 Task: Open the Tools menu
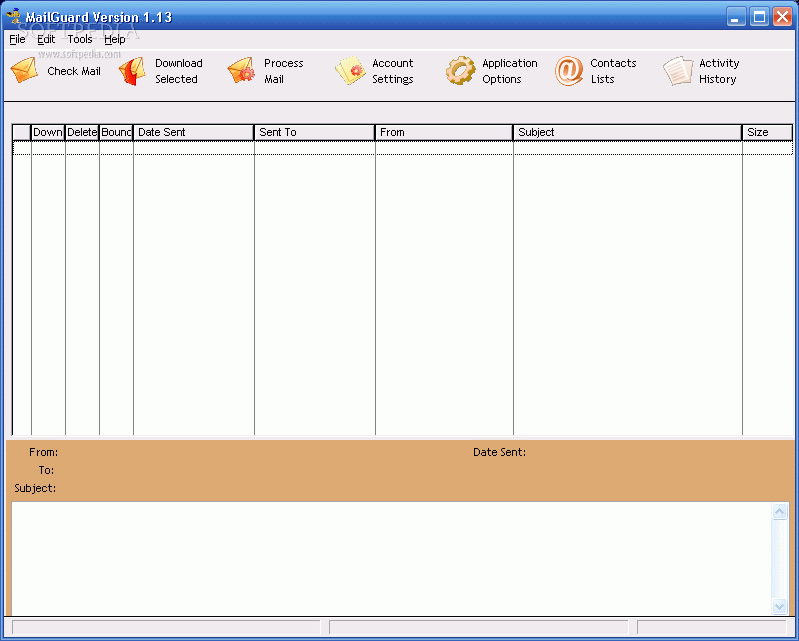(x=80, y=39)
